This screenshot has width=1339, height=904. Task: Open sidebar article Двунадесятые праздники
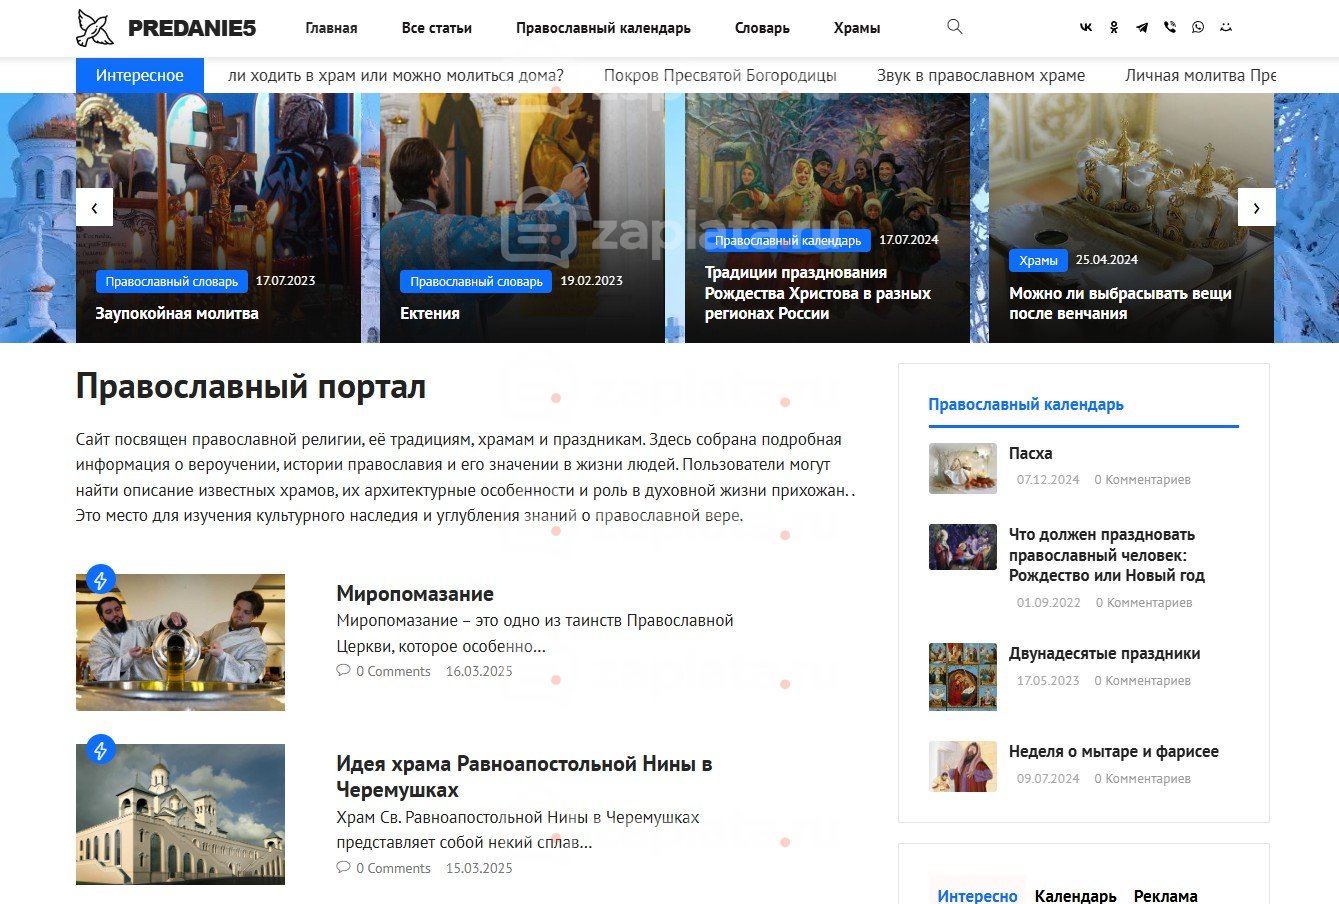coord(1104,653)
